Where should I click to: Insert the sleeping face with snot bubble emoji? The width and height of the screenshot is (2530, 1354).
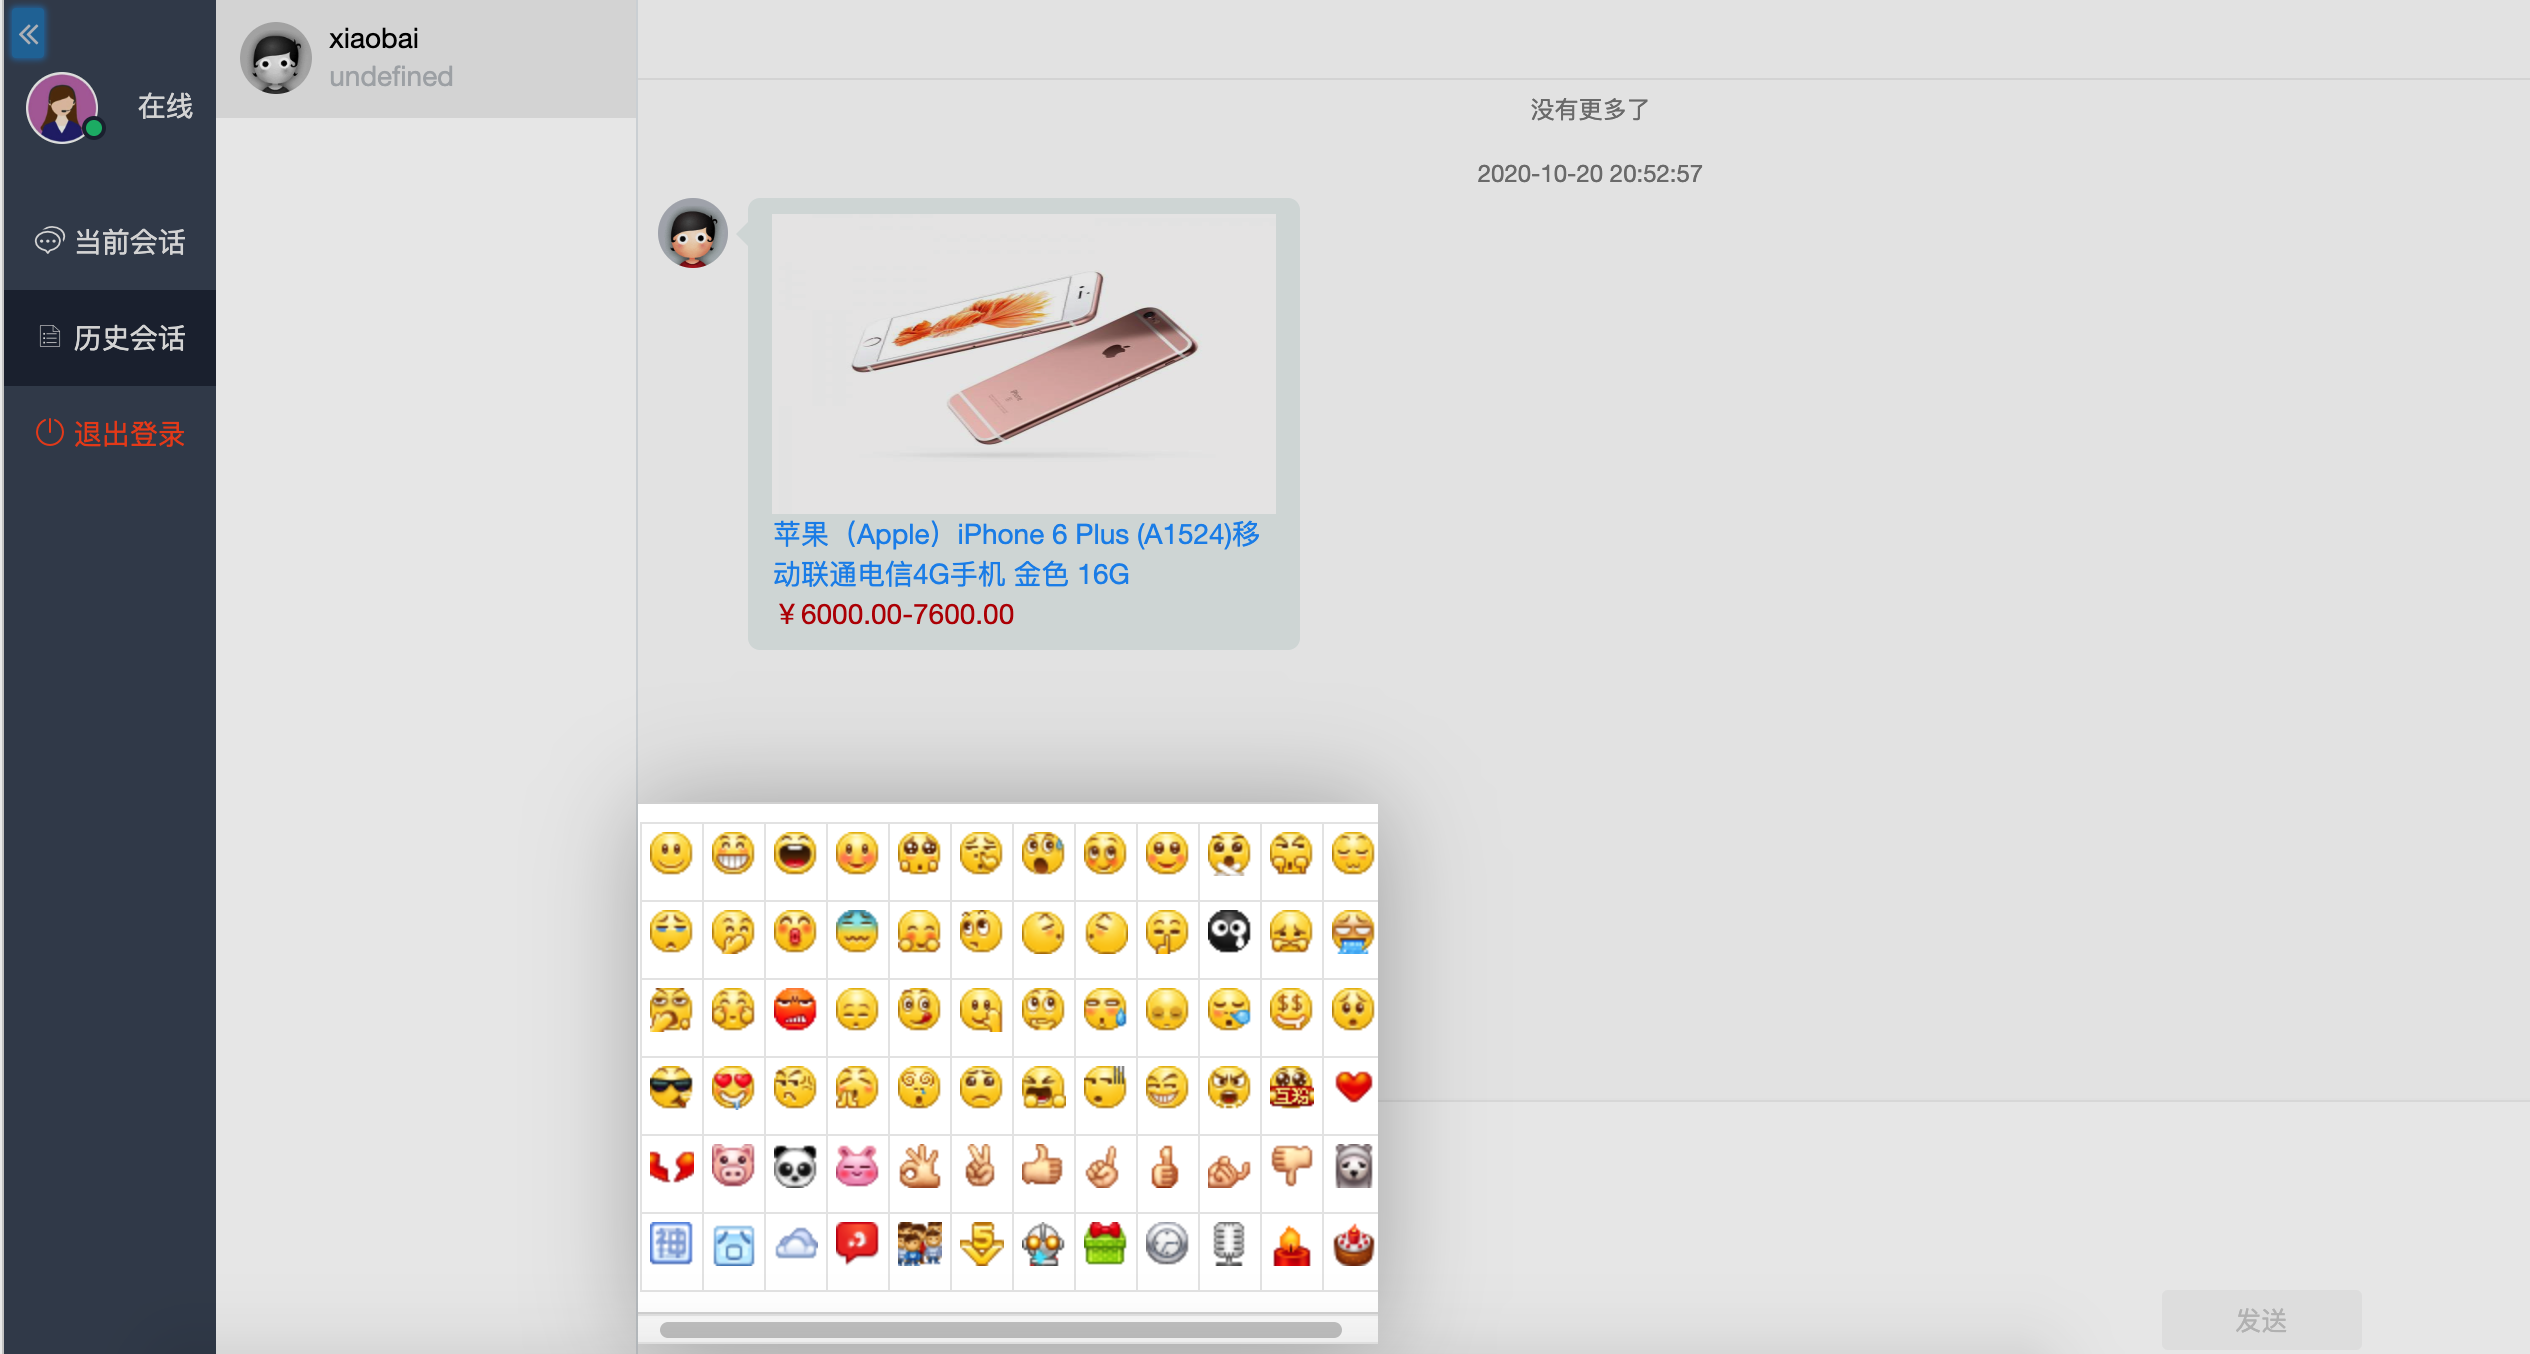pyautogui.click(x=1229, y=1009)
